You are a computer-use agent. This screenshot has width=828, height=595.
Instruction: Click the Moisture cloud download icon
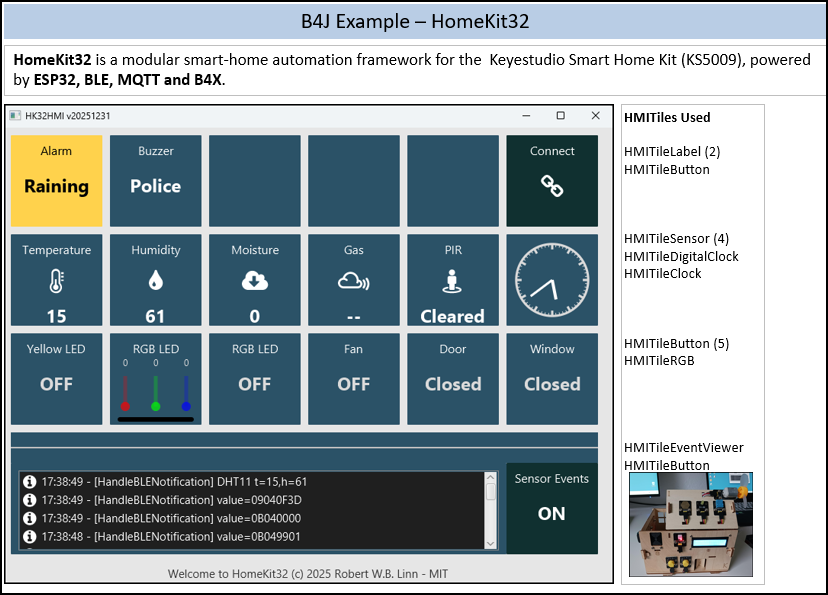coord(255,281)
